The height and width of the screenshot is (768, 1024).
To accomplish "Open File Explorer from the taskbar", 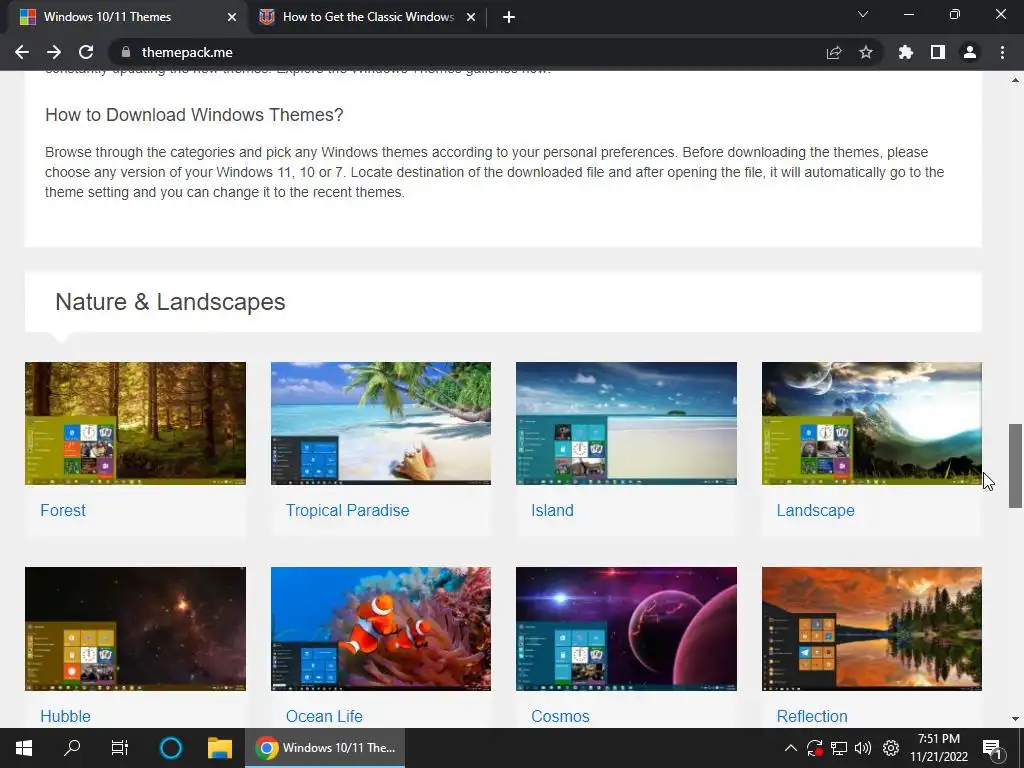I will pyautogui.click(x=220, y=748).
